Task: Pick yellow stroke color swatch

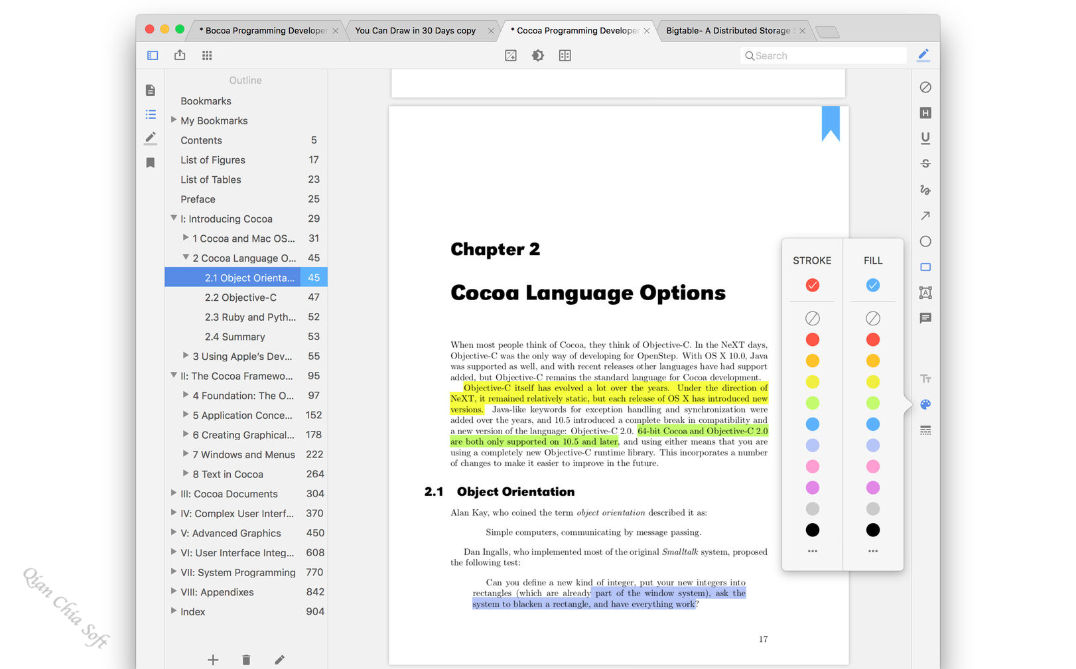Action: tap(812, 382)
